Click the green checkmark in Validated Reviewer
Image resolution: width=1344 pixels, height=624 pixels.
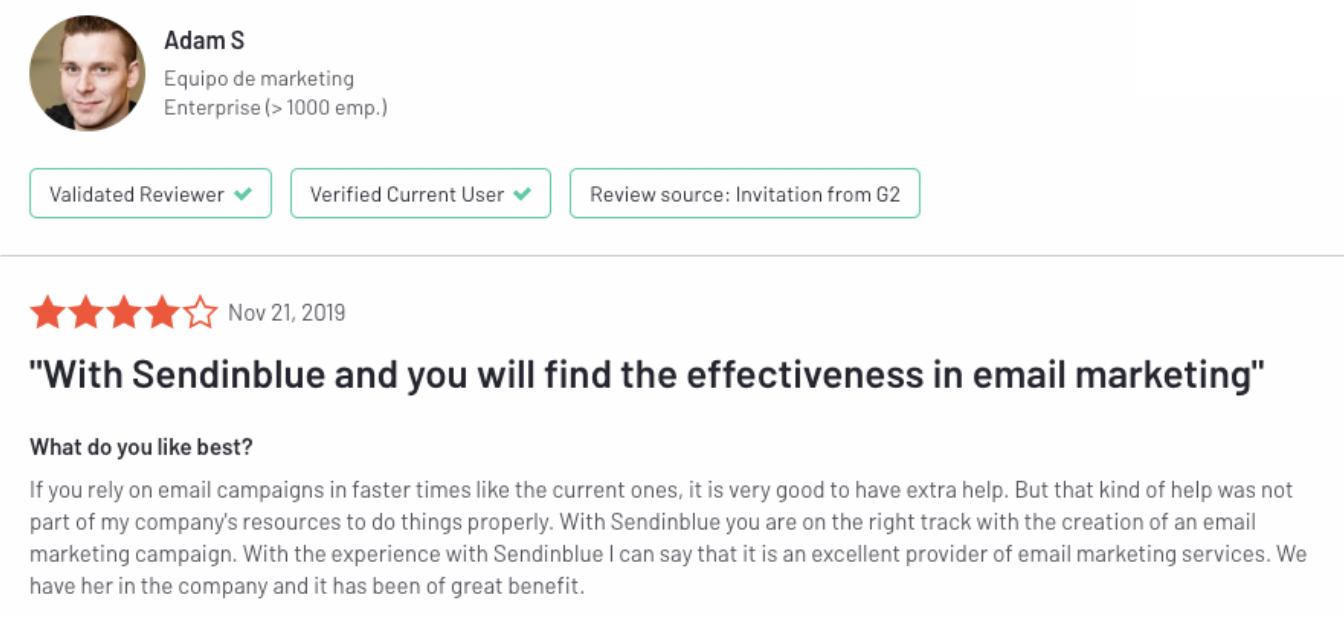pyautogui.click(x=242, y=194)
